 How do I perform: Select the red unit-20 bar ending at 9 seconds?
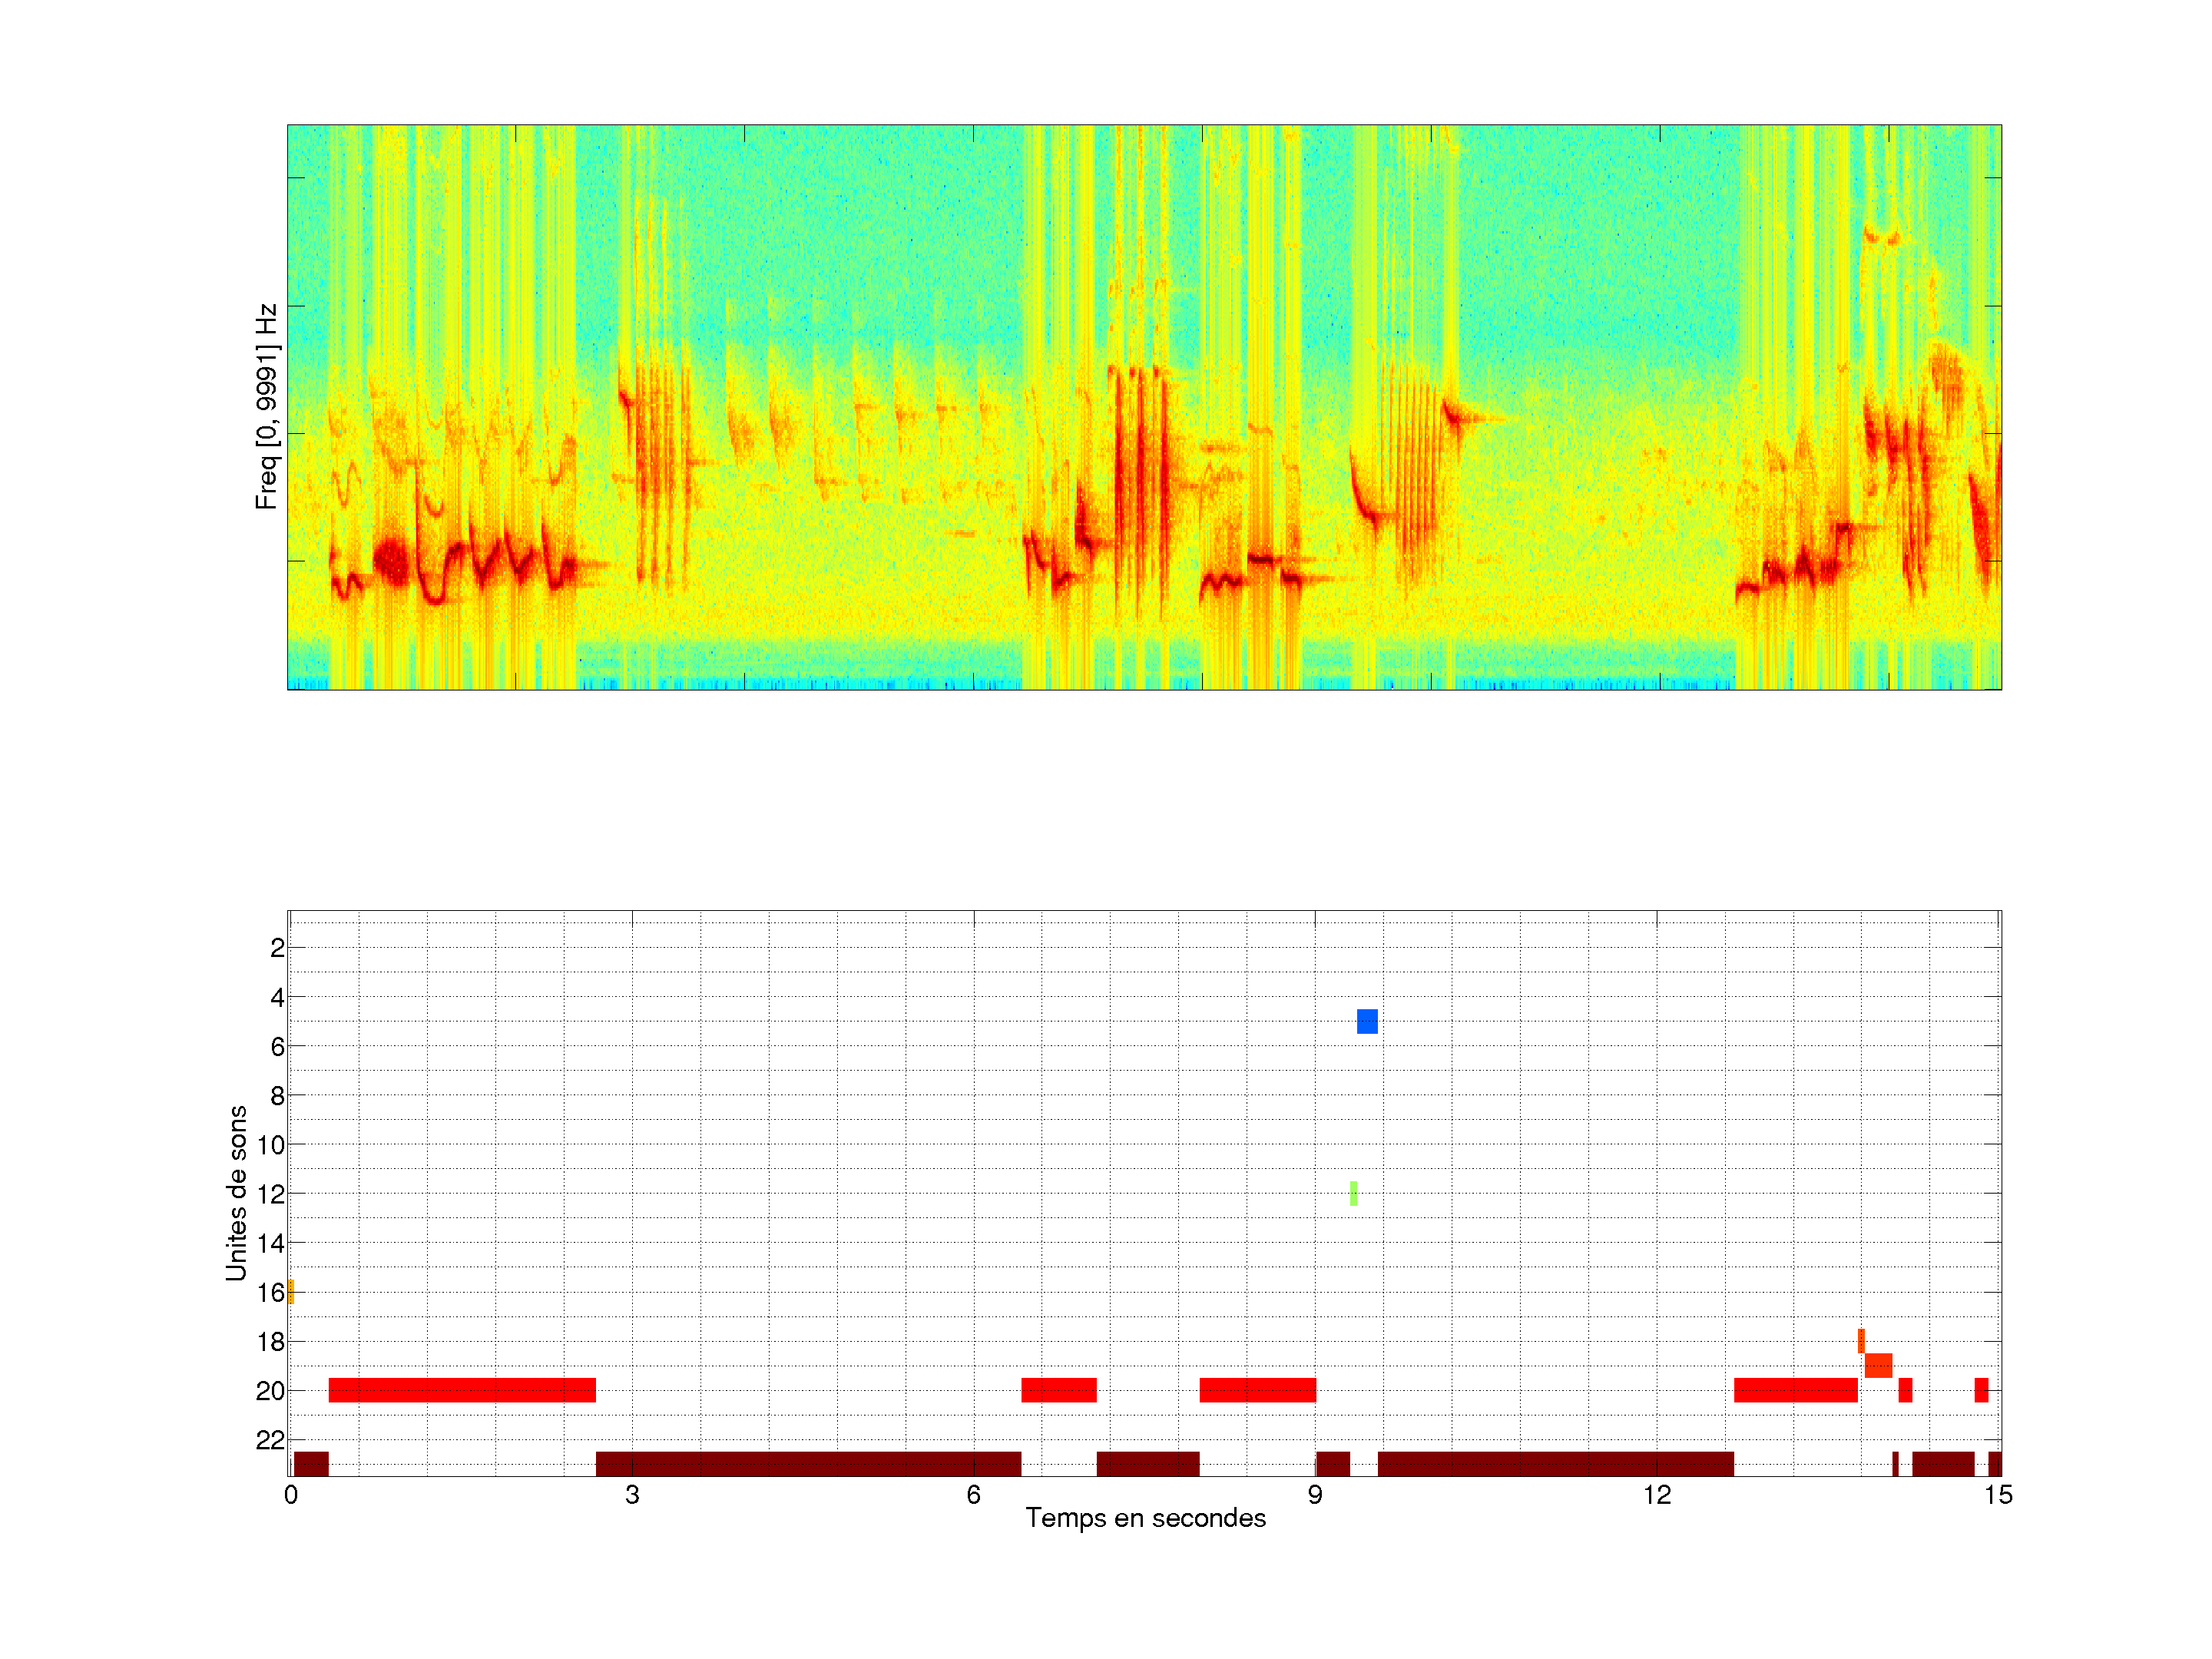click(x=1257, y=1390)
